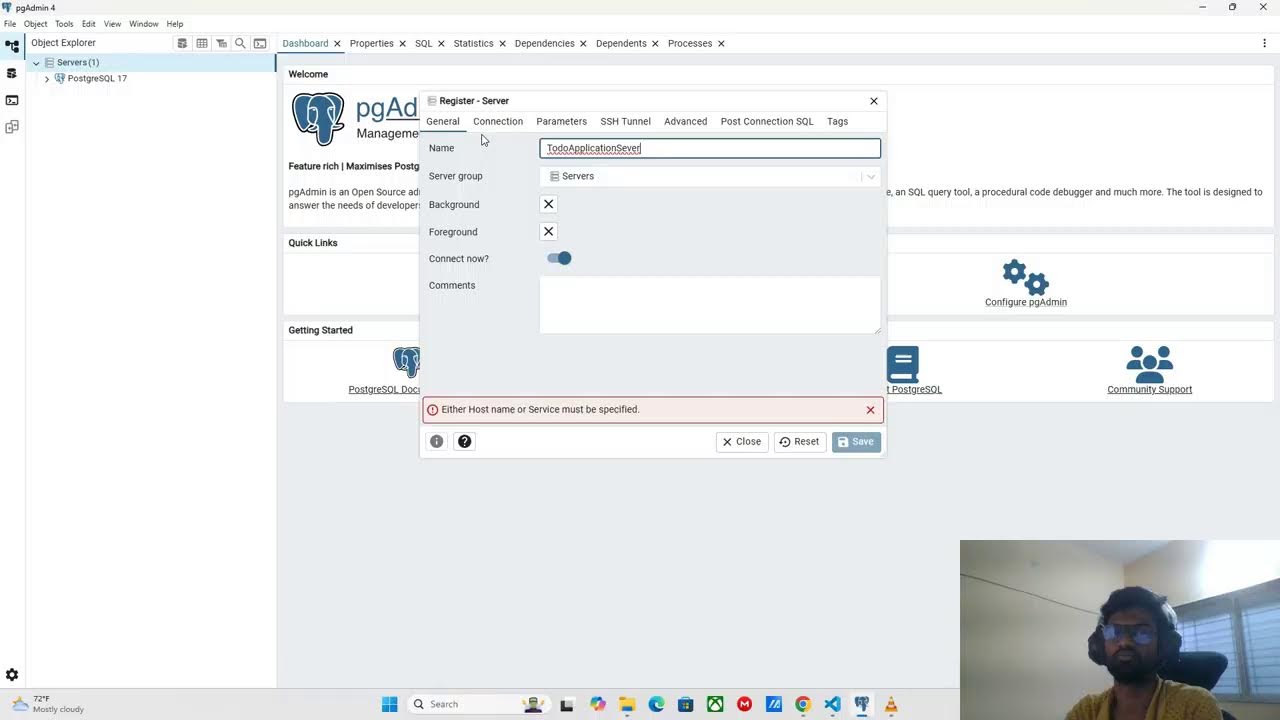
Task: Open Xbox app from the taskbar
Action: click(715, 704)
